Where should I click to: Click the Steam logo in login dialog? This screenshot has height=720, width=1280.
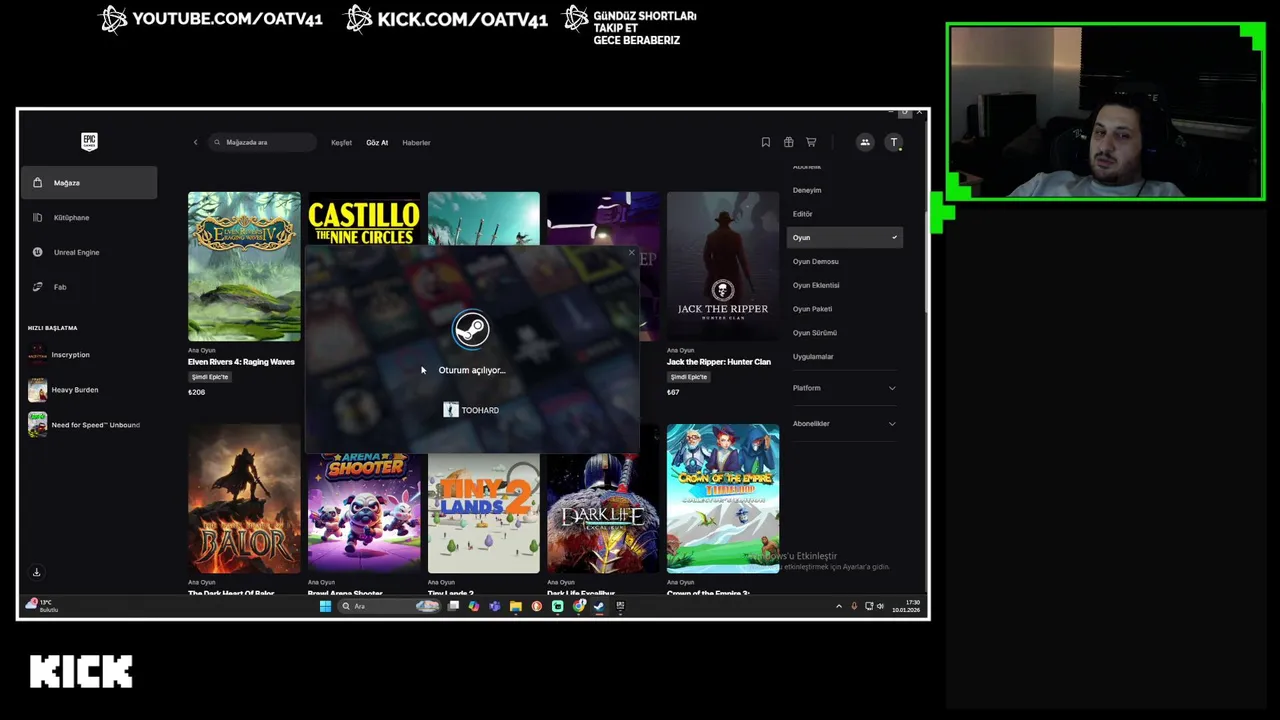pos(471,329)
